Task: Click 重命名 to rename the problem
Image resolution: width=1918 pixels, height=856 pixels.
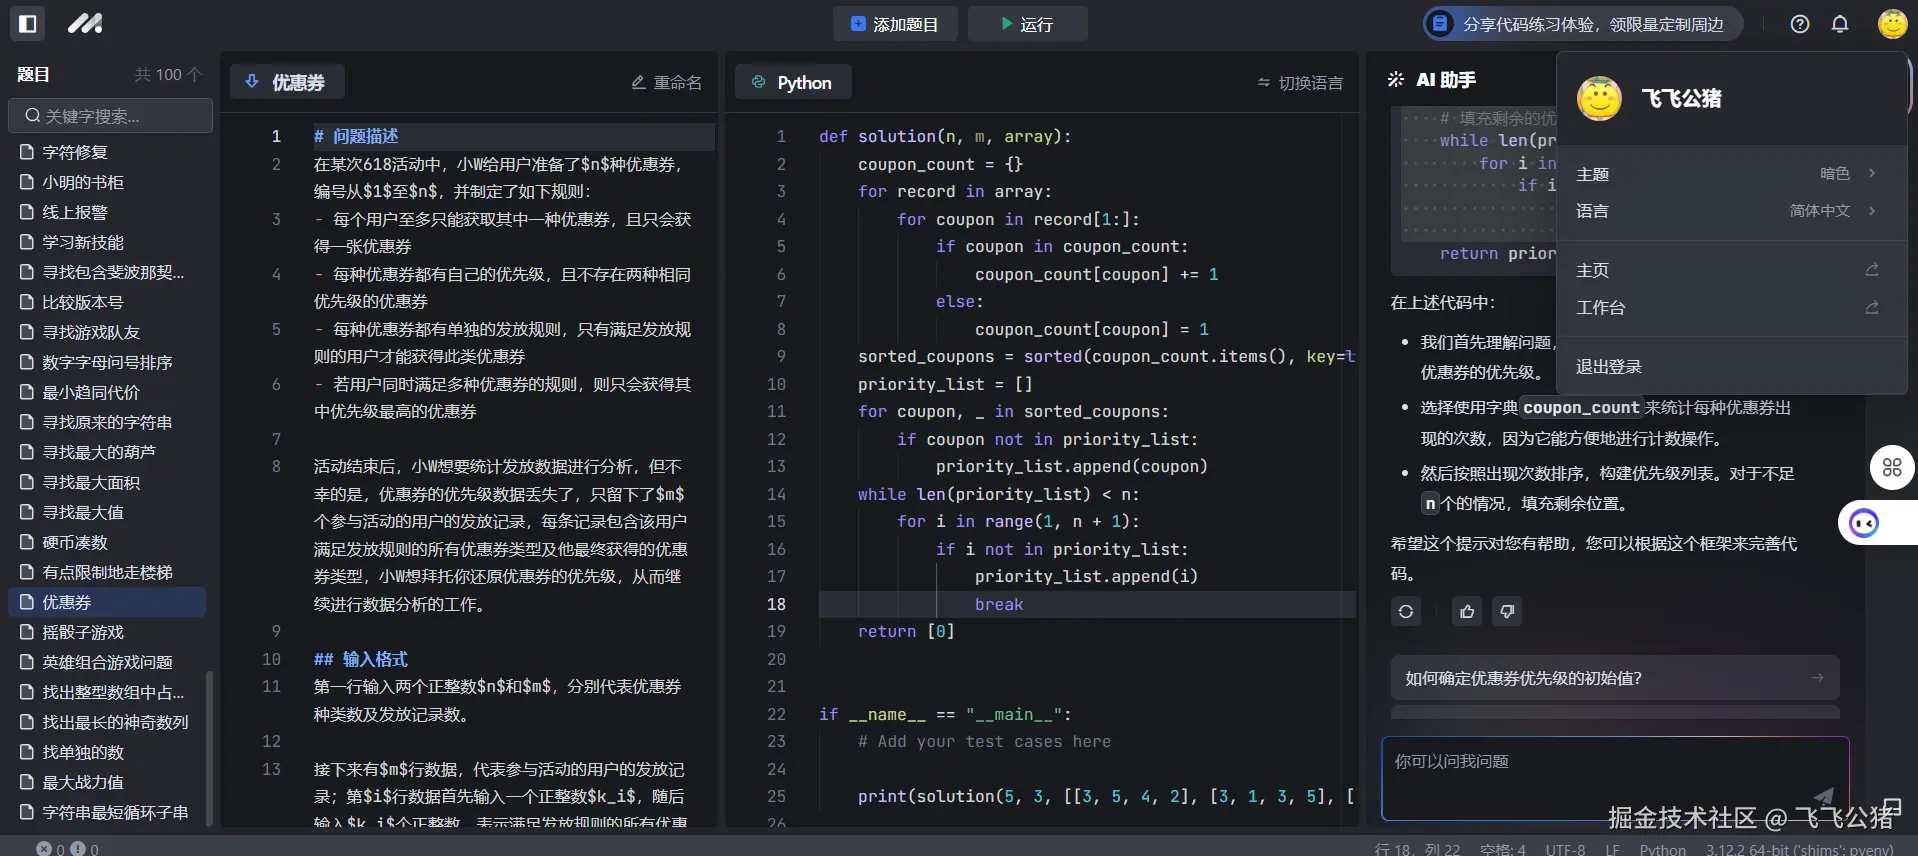Action: click(x=667, y=82)
